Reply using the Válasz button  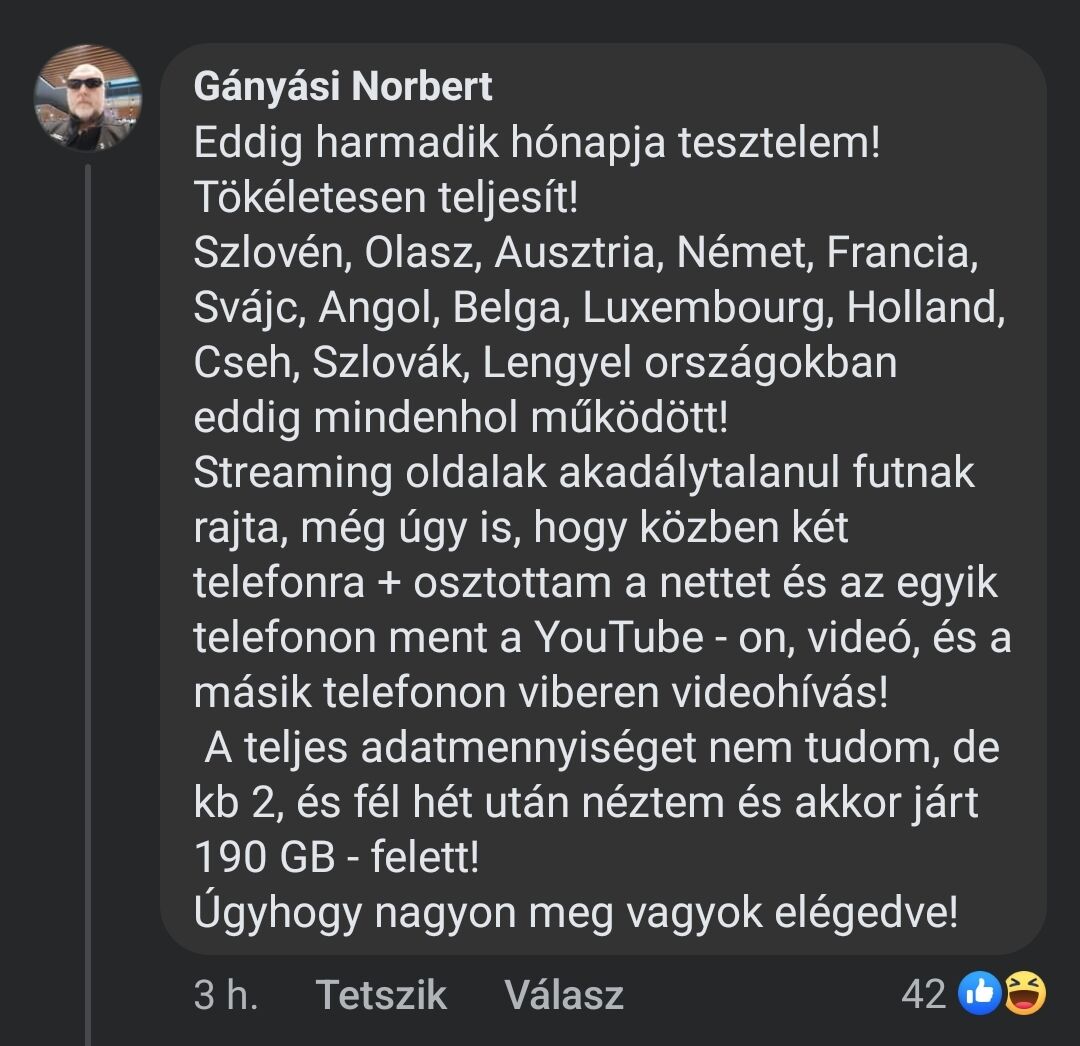(x=564, y=995)
